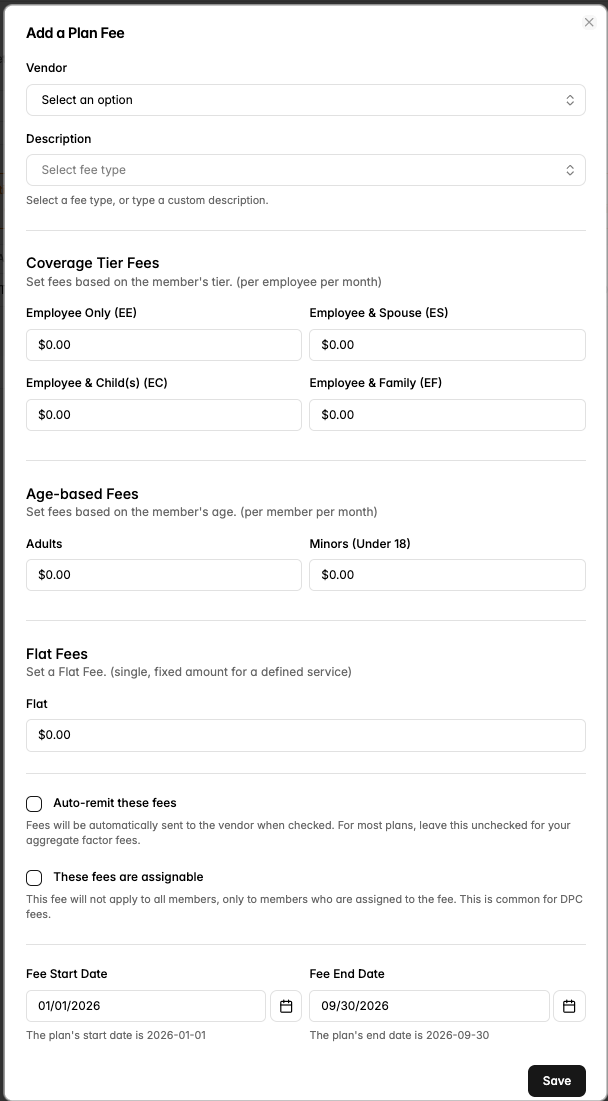
Task: Select the Employee & Child(s) (EC) input
Action: click(164, 415)
